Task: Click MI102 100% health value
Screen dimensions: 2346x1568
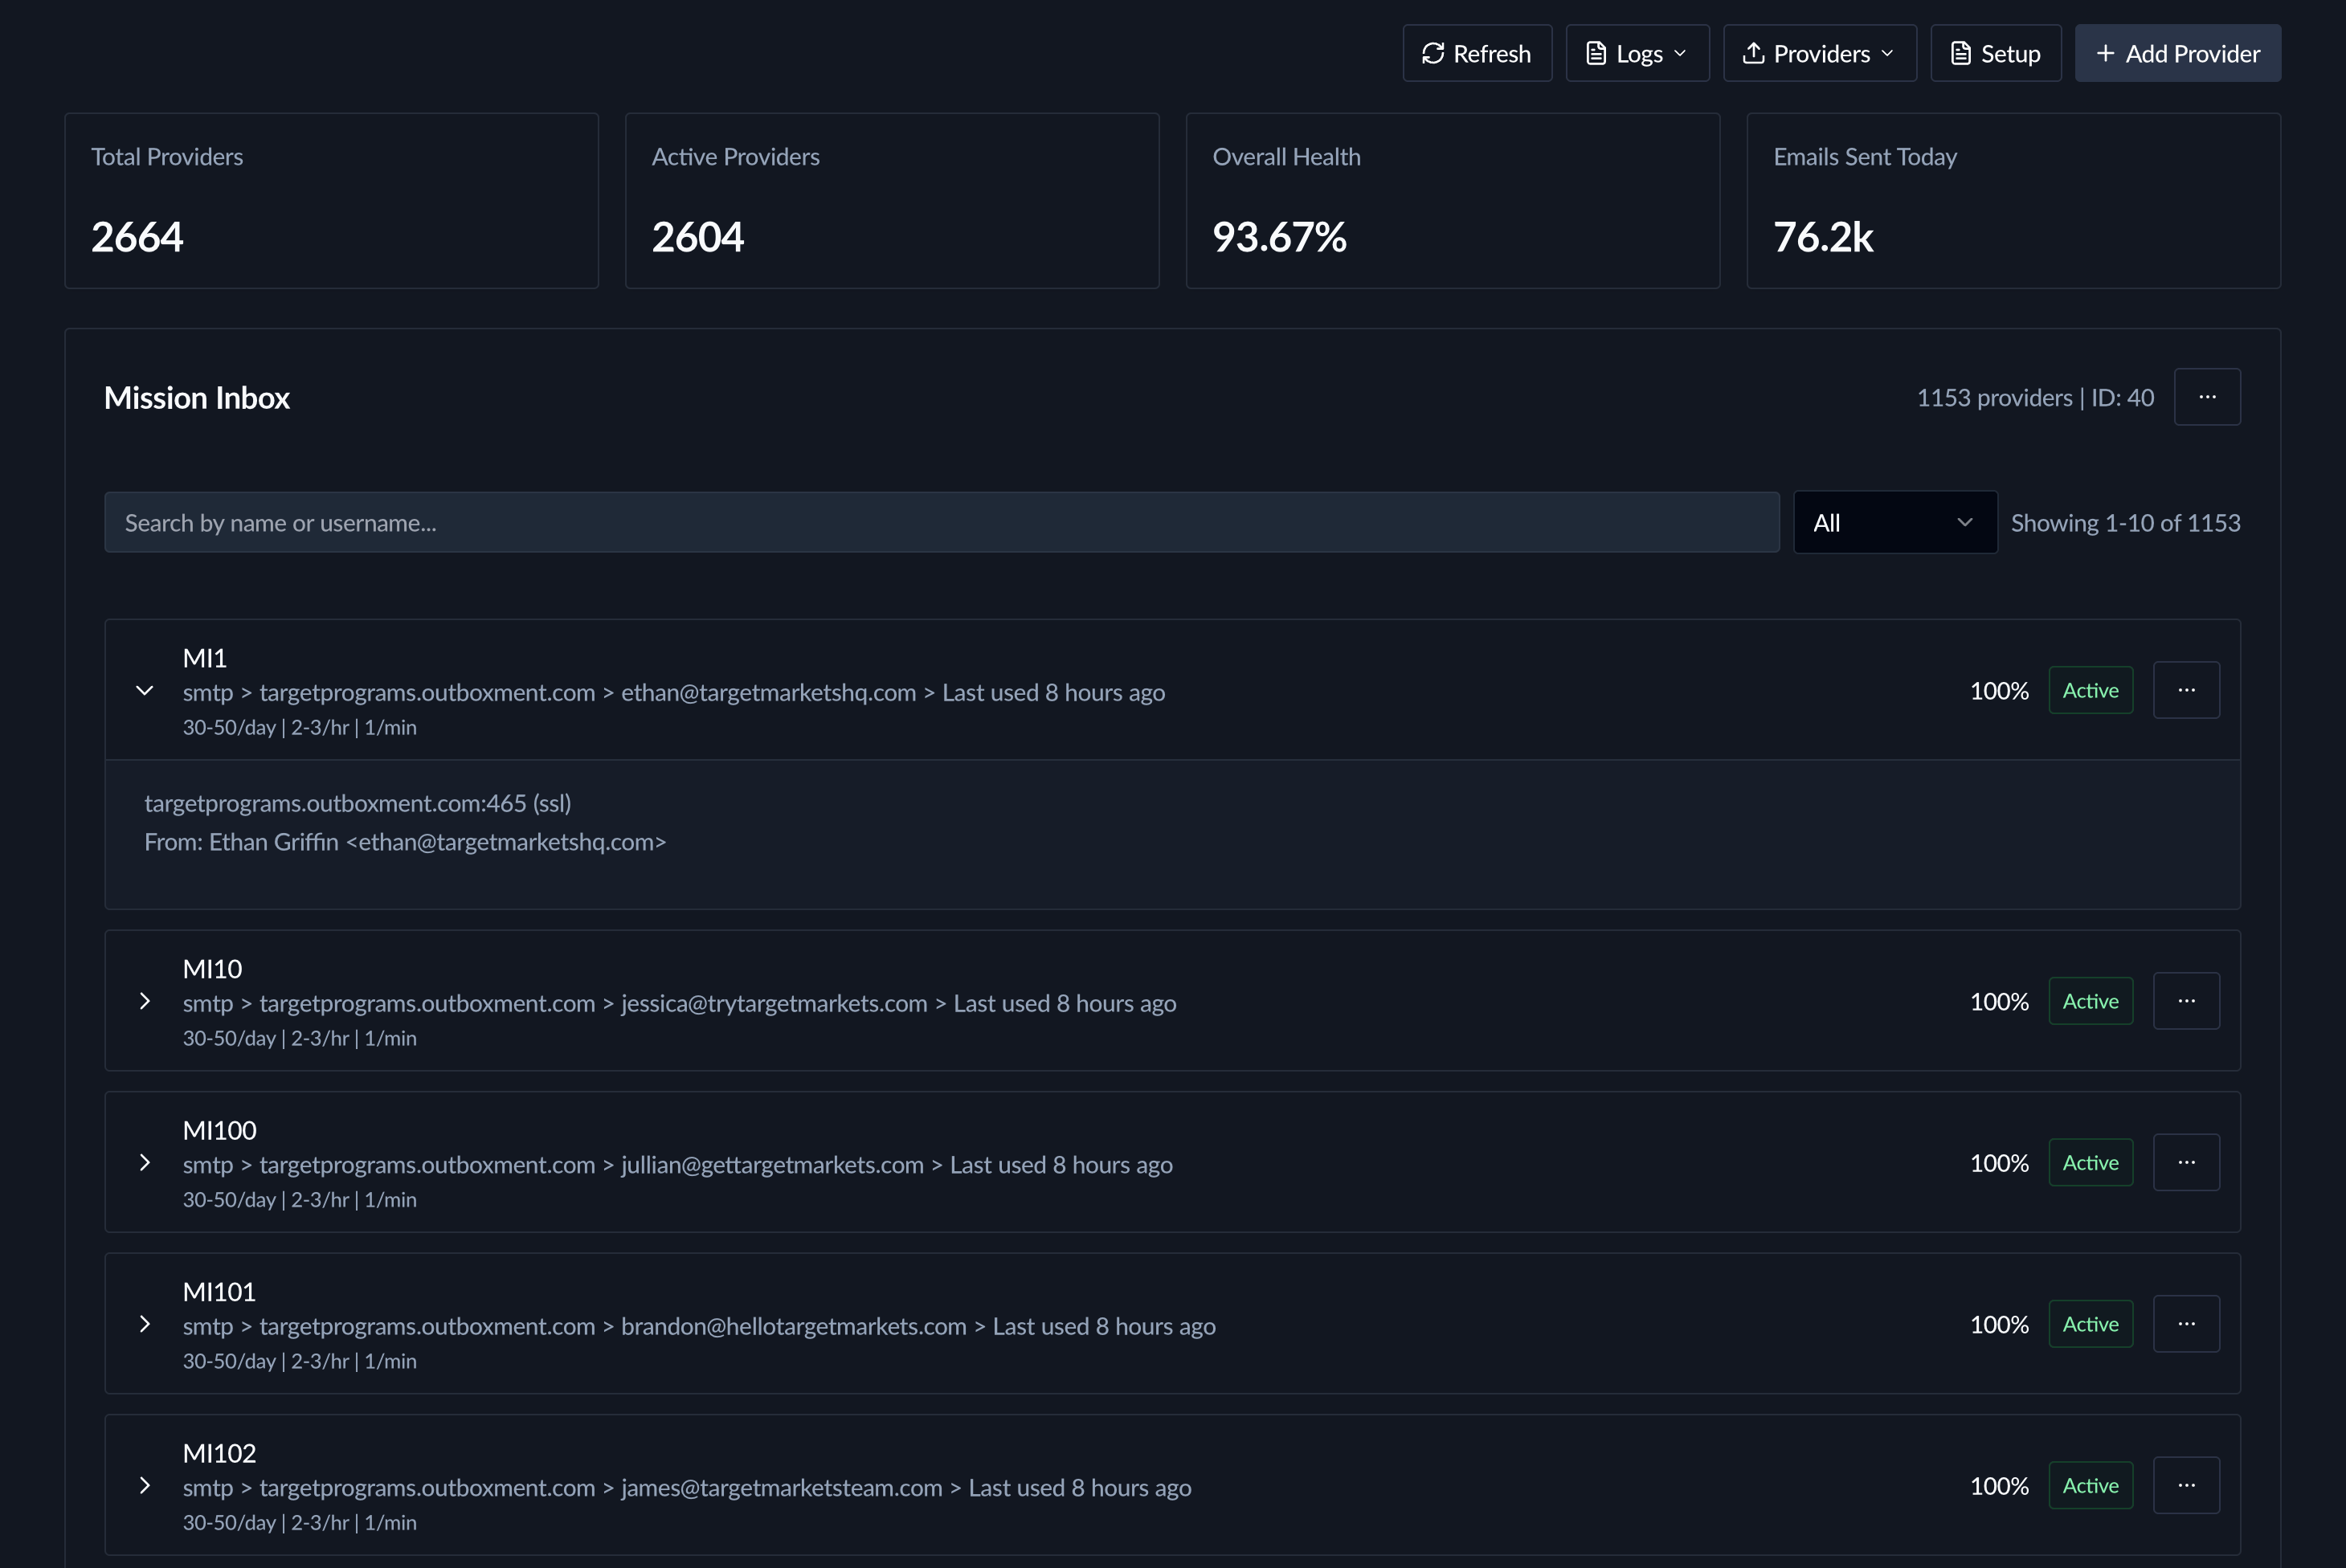Action: [1999, 1486]
